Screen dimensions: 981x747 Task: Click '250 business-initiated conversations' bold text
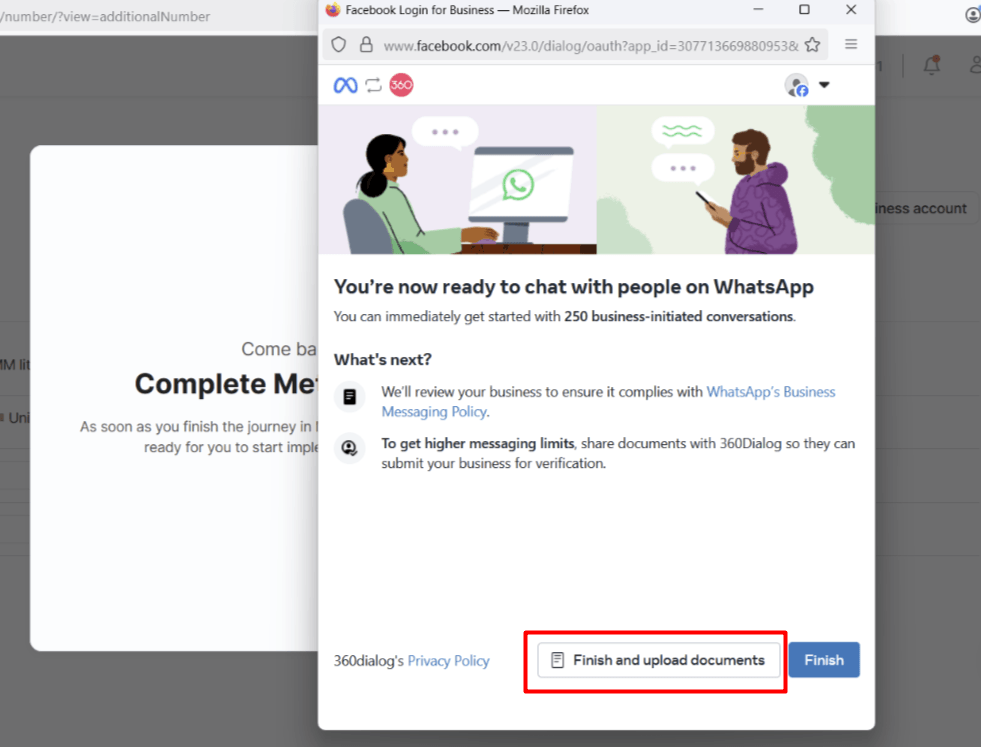tap(679, 317)
